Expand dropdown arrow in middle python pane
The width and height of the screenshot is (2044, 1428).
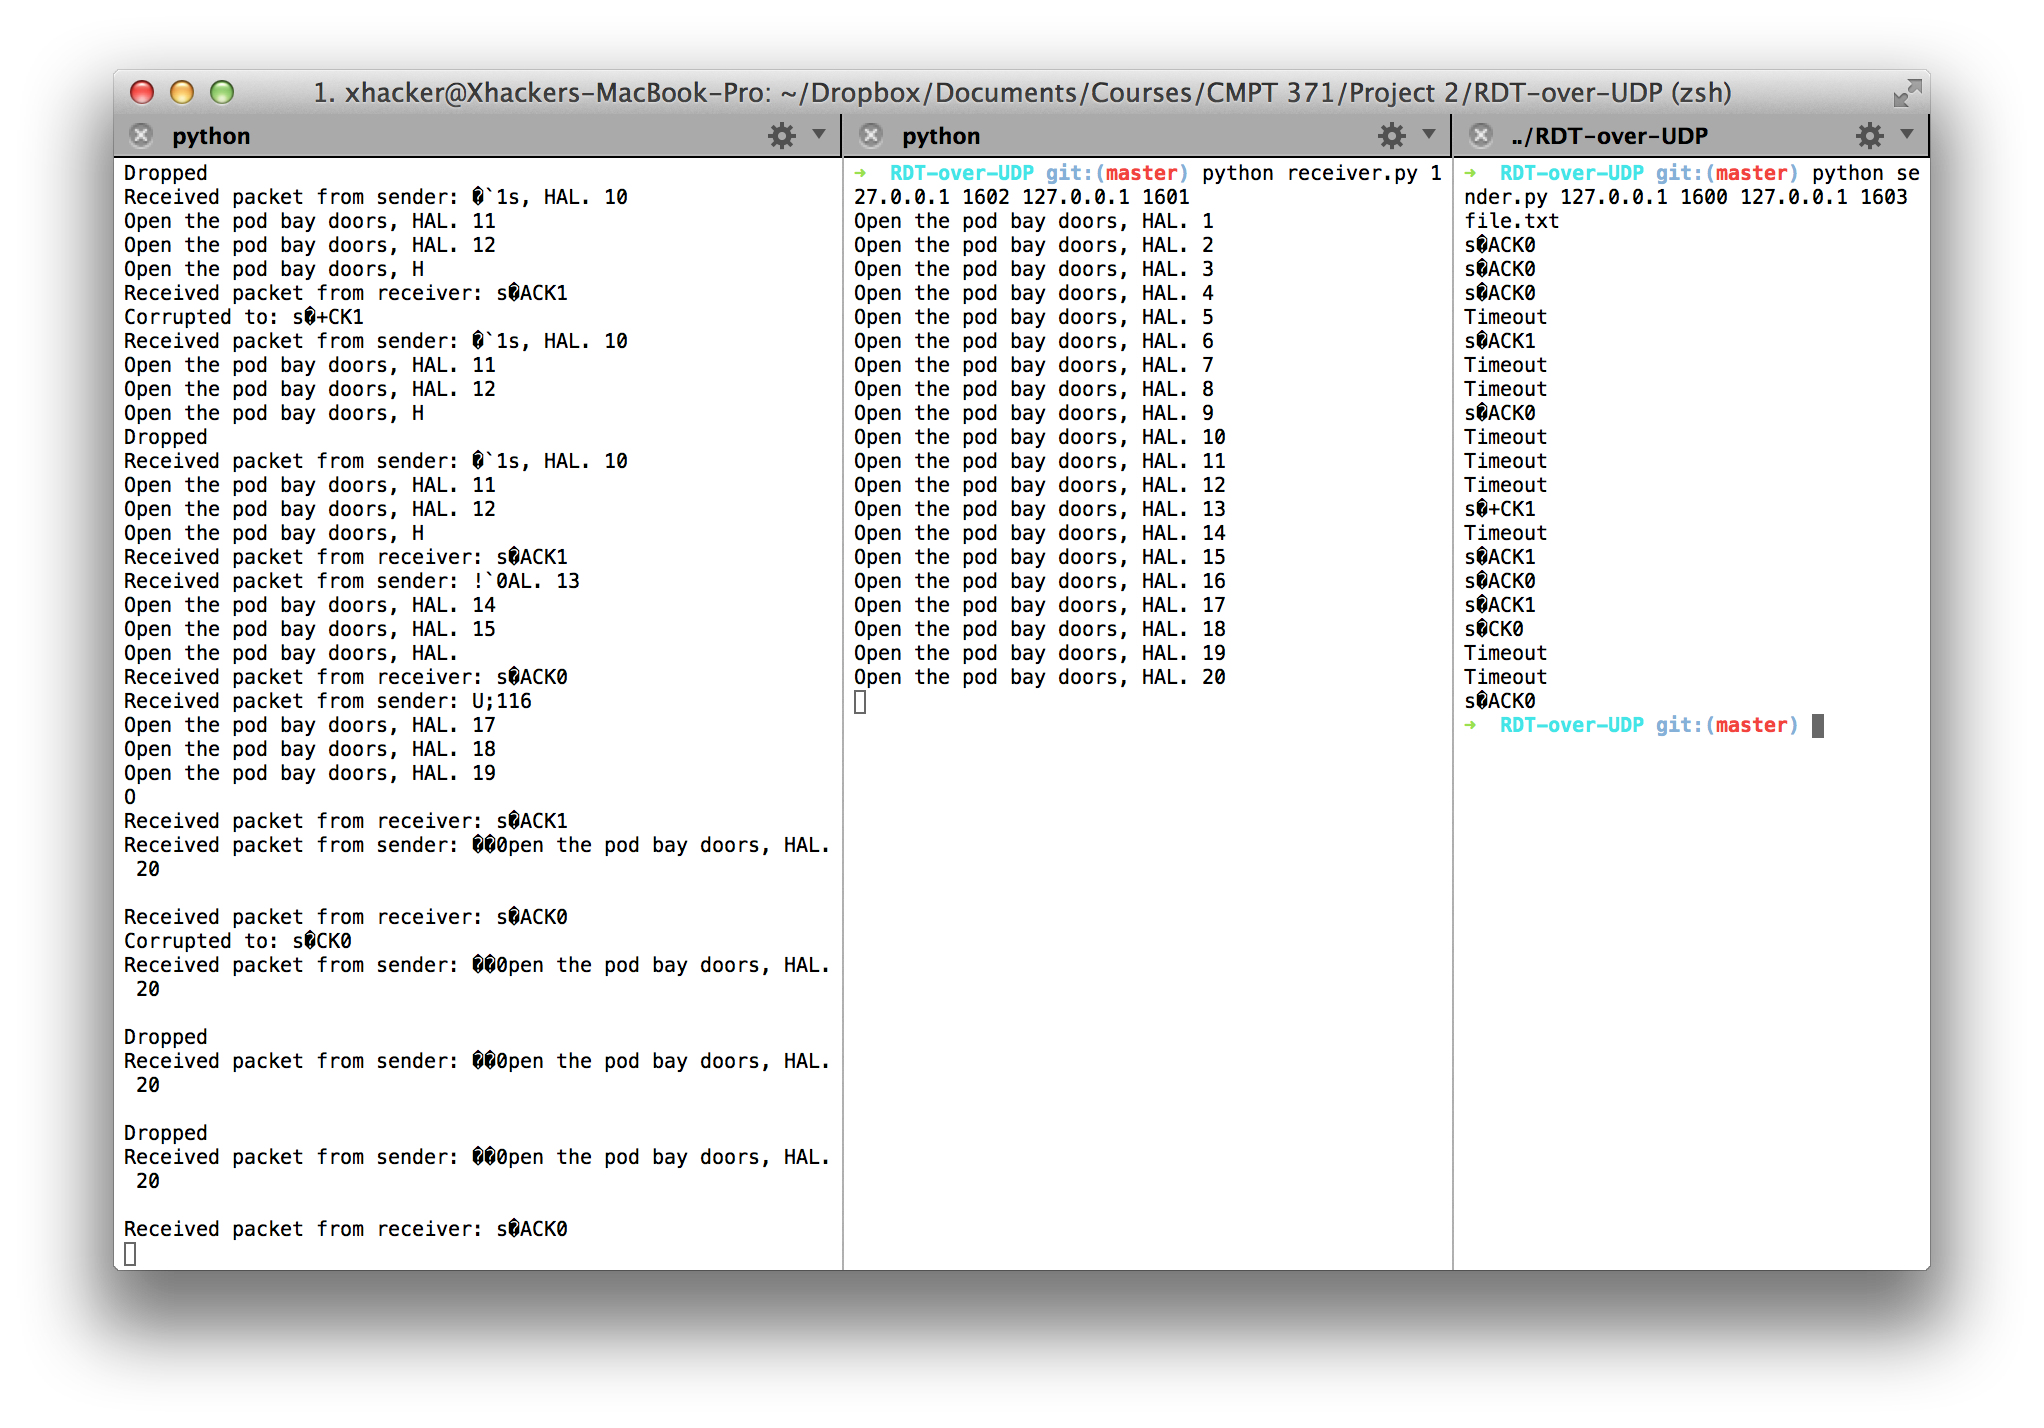[1429, 134]
